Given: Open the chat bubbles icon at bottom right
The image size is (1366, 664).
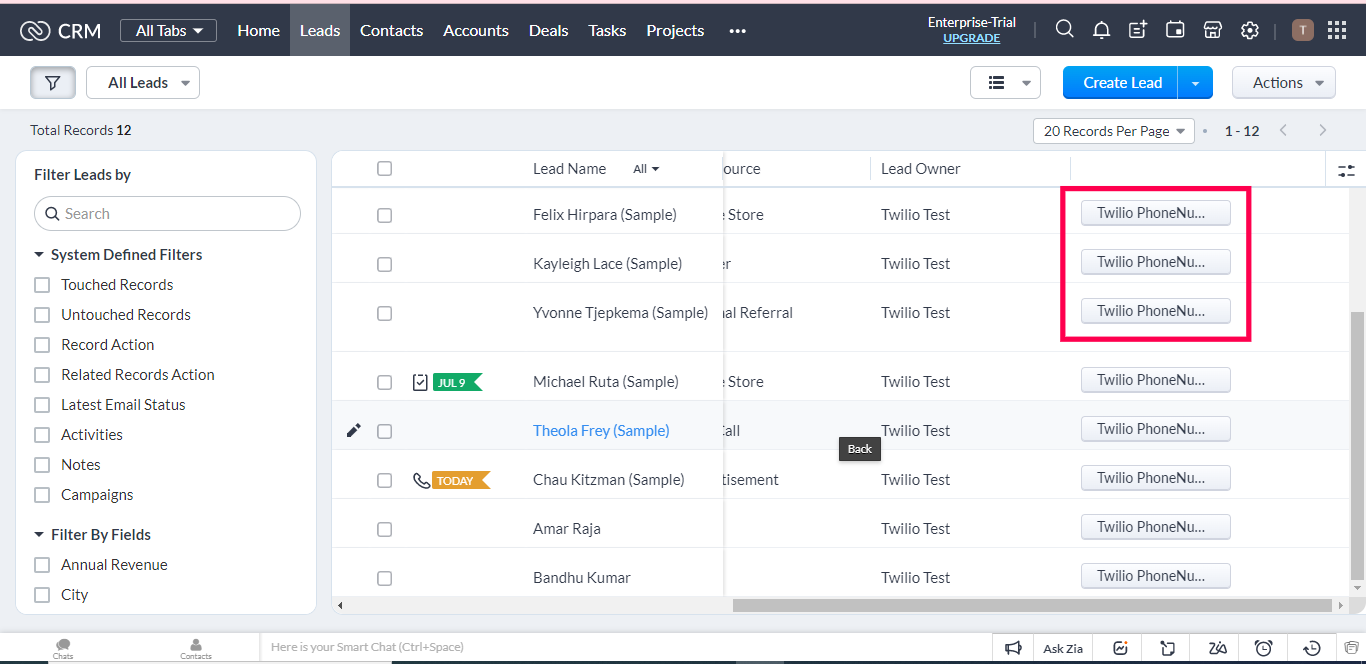Looking at the screenshot, I should coord(1353,647).
